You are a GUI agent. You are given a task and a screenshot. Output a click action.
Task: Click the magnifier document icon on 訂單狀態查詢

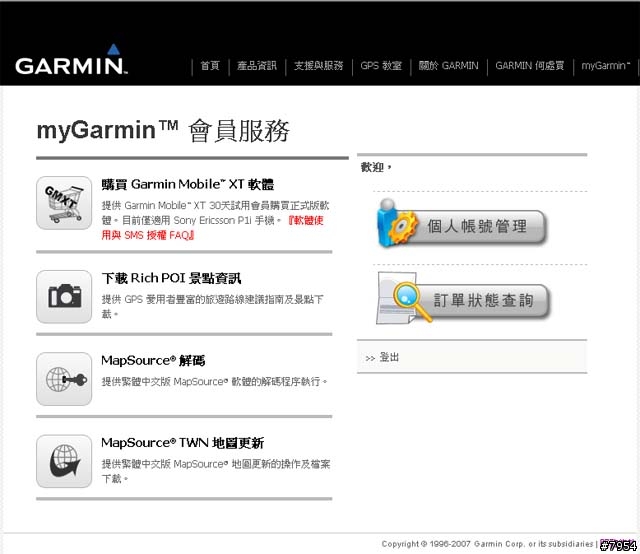coord(404,299)
